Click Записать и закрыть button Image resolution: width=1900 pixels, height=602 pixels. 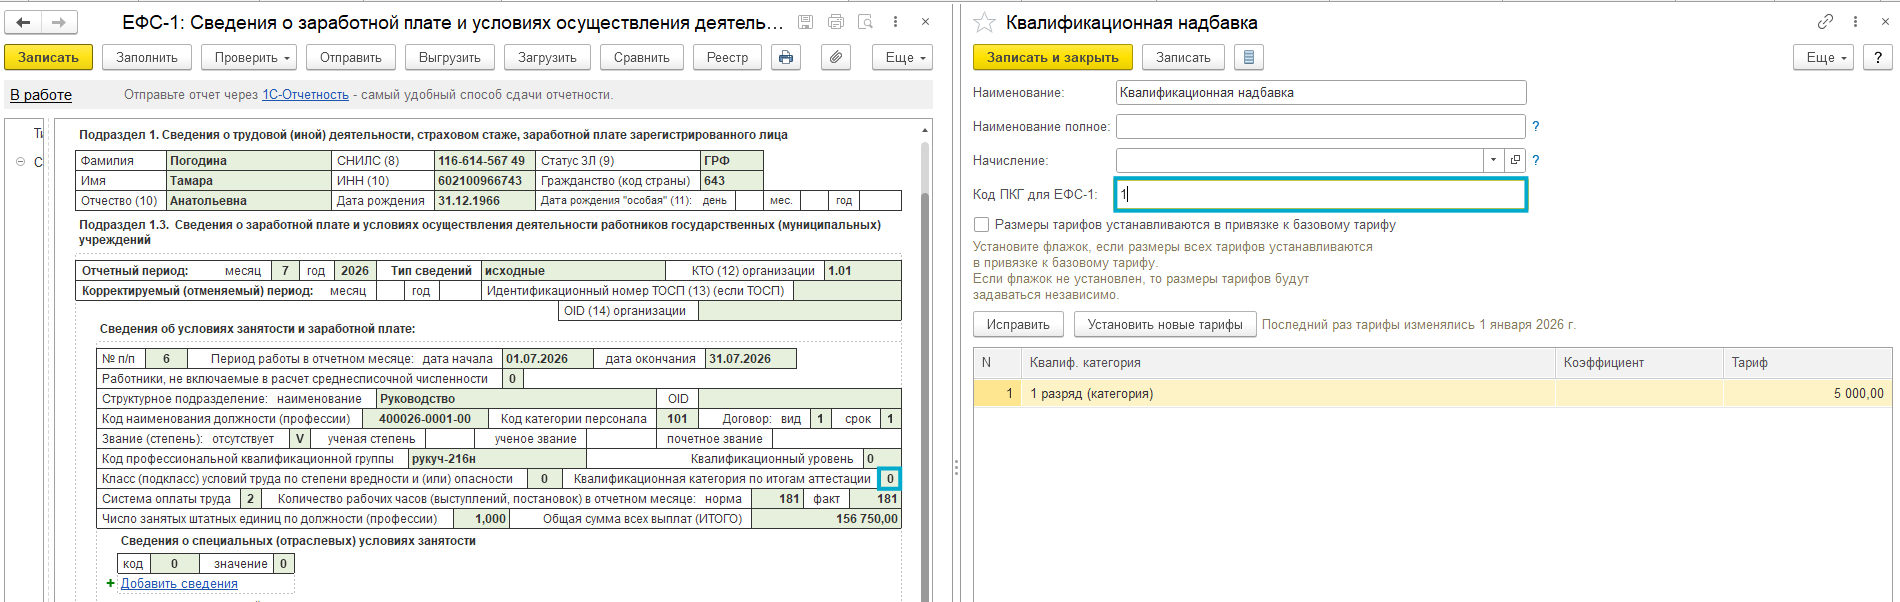click(1053, 57)
